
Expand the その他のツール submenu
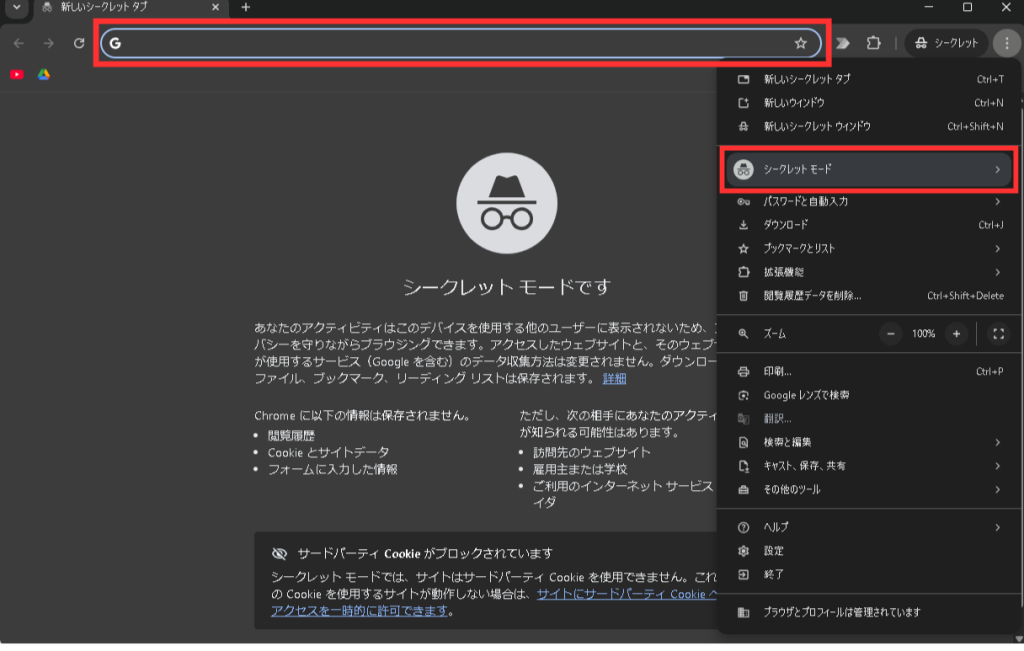pyautogui.click(x=866, y=489)
